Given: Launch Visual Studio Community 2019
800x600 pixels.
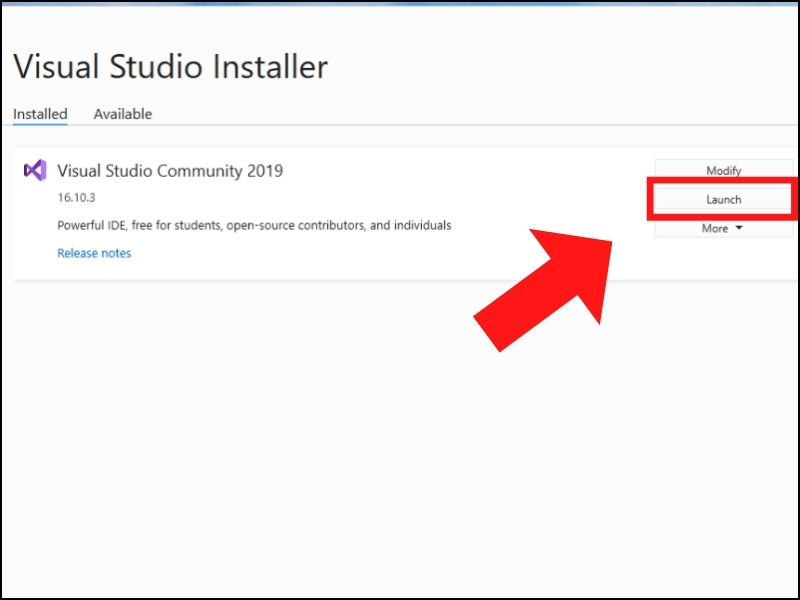Looking at the screenshot, I should 723,199.
